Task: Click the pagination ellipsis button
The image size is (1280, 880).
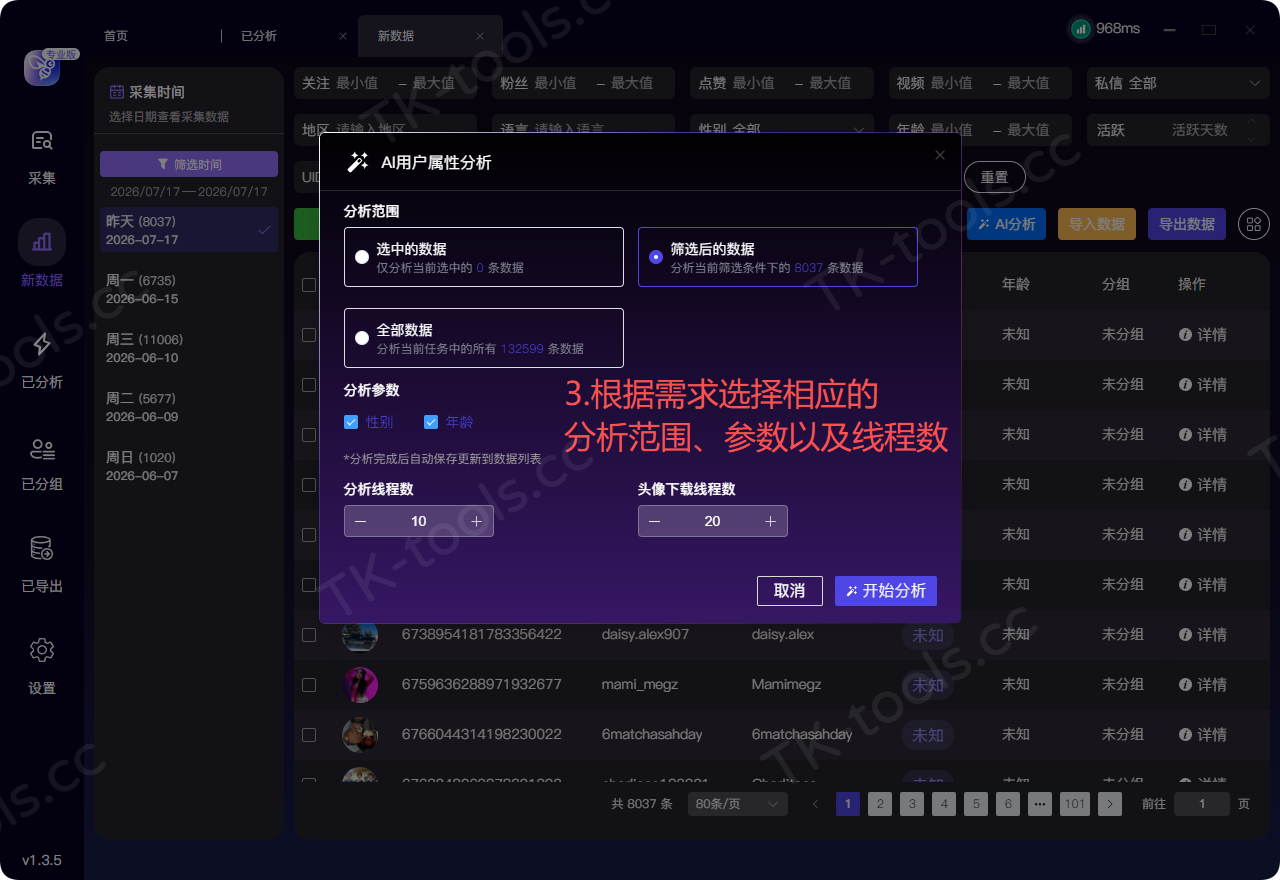Action: tap(1040, 804)
